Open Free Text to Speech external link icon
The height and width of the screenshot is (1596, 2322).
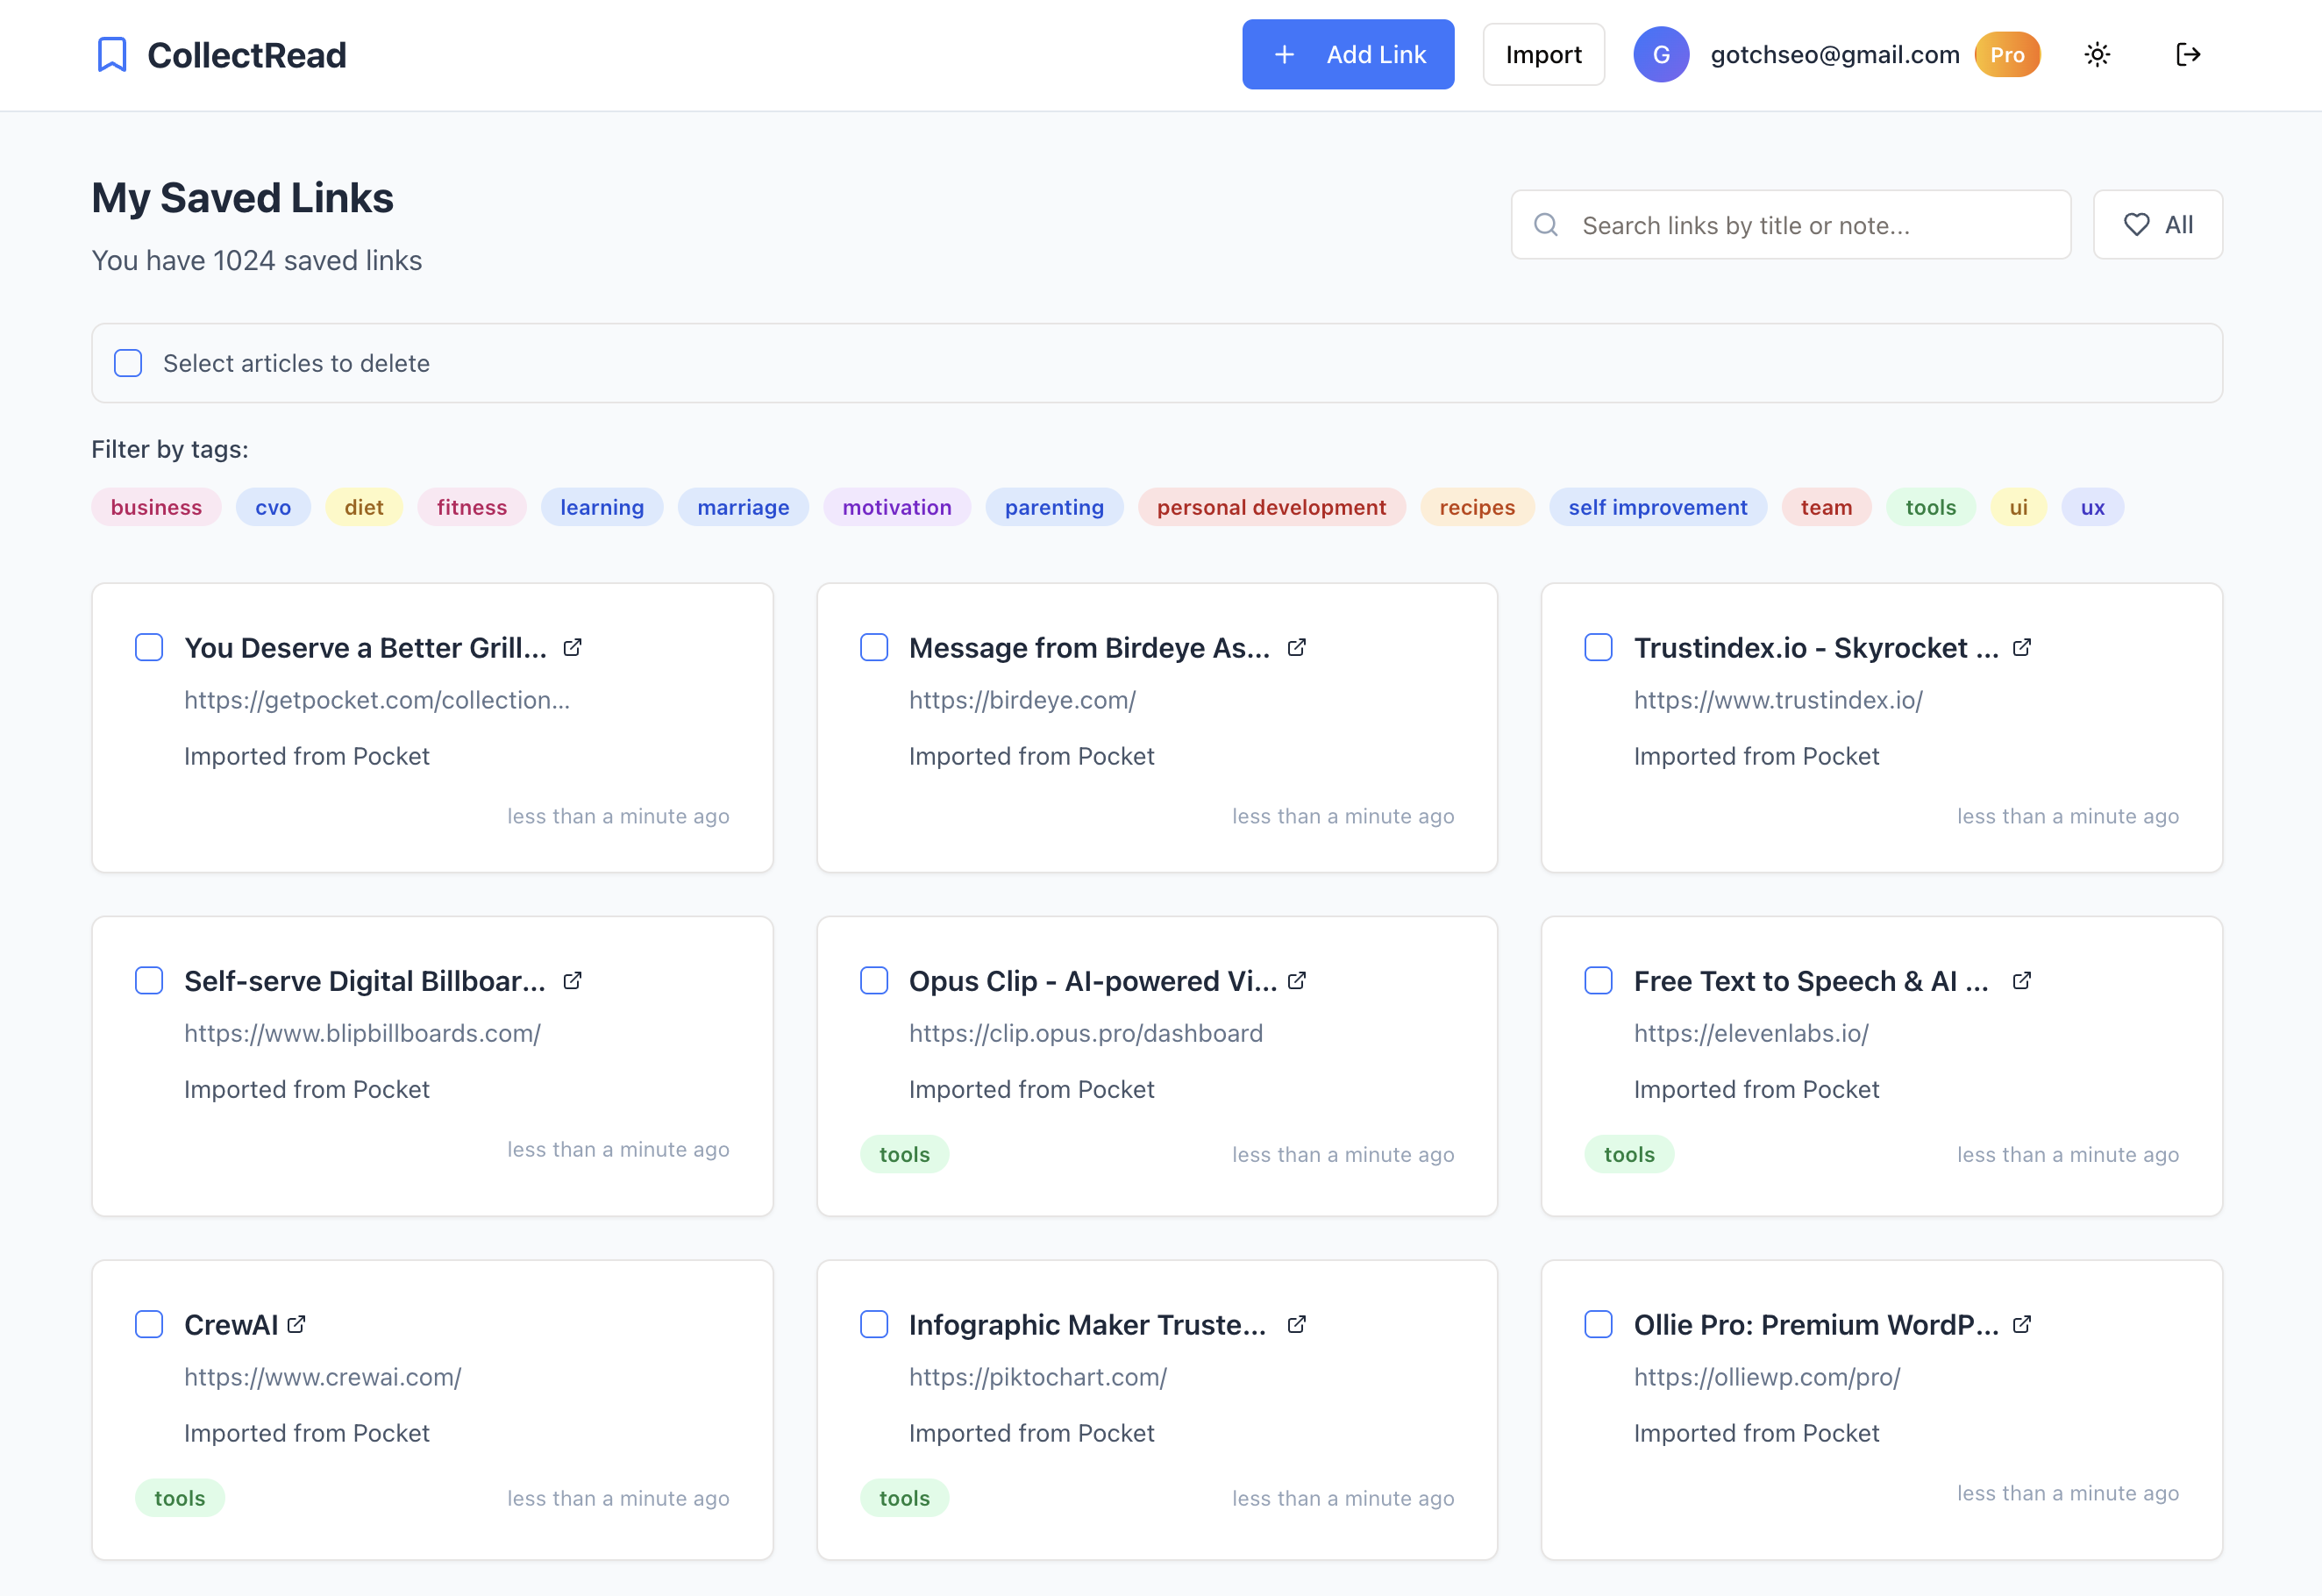tap(2022, 981)
